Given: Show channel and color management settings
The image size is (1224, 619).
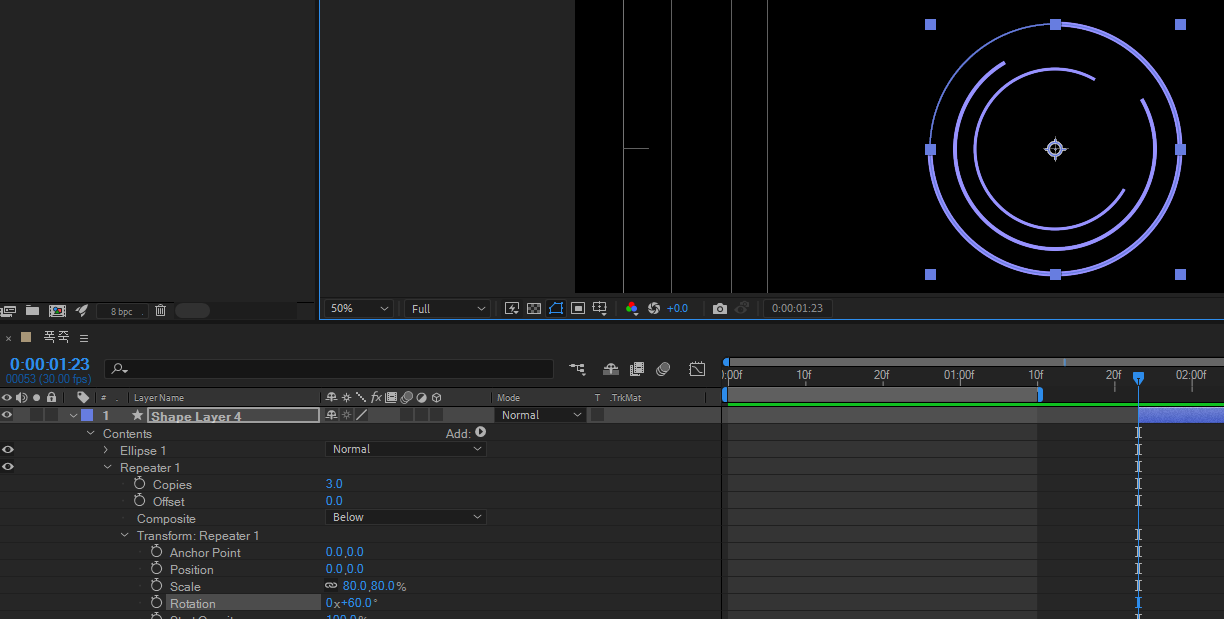Looking at the screenshot, I should tap(632, 309).
